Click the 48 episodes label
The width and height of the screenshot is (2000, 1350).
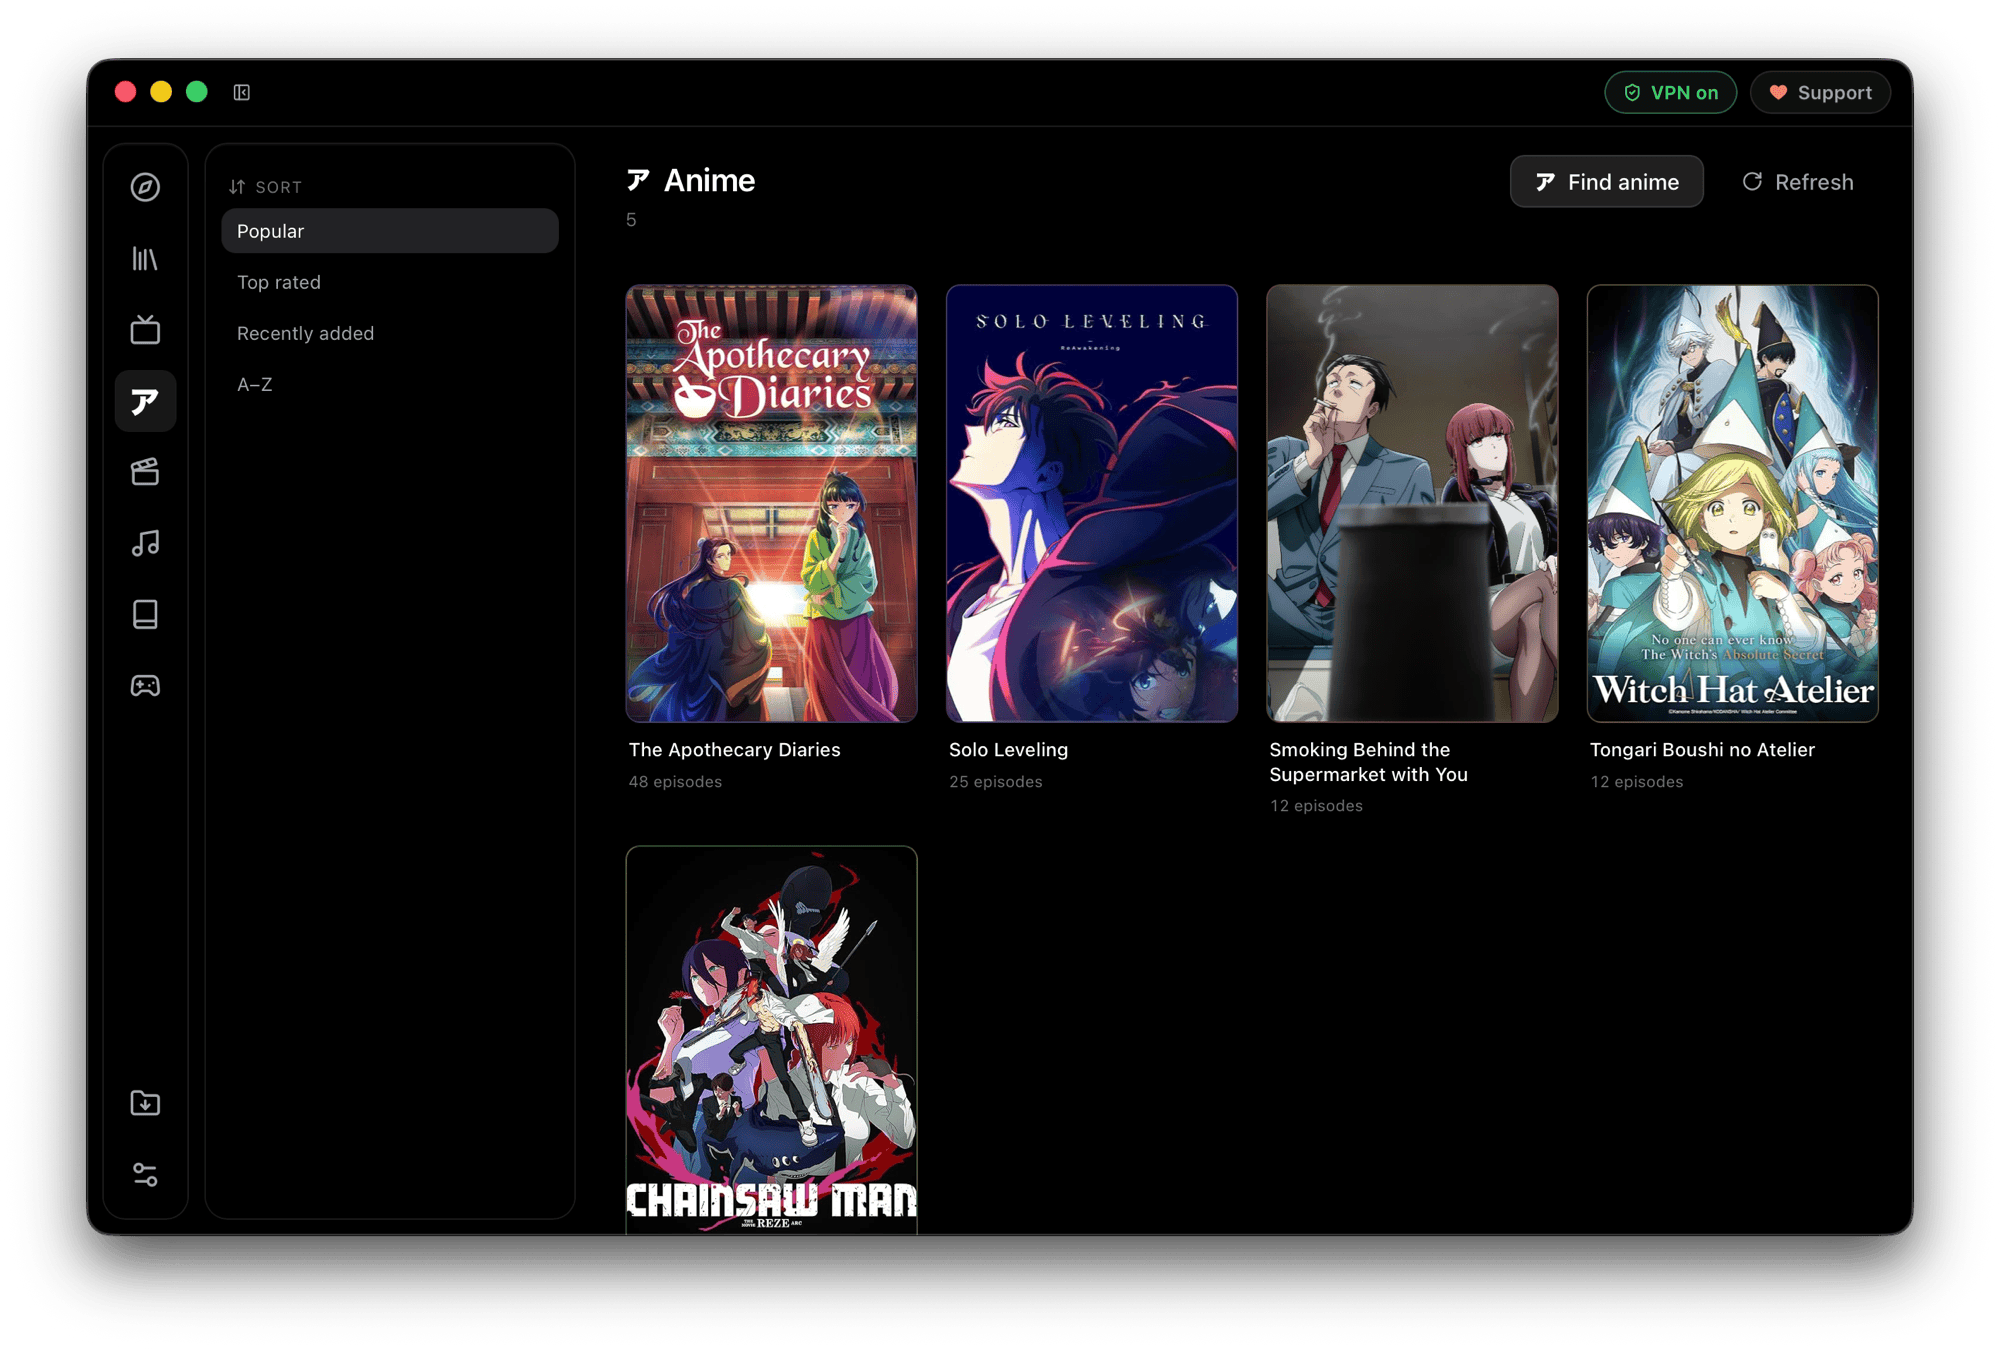coord(675,782)
